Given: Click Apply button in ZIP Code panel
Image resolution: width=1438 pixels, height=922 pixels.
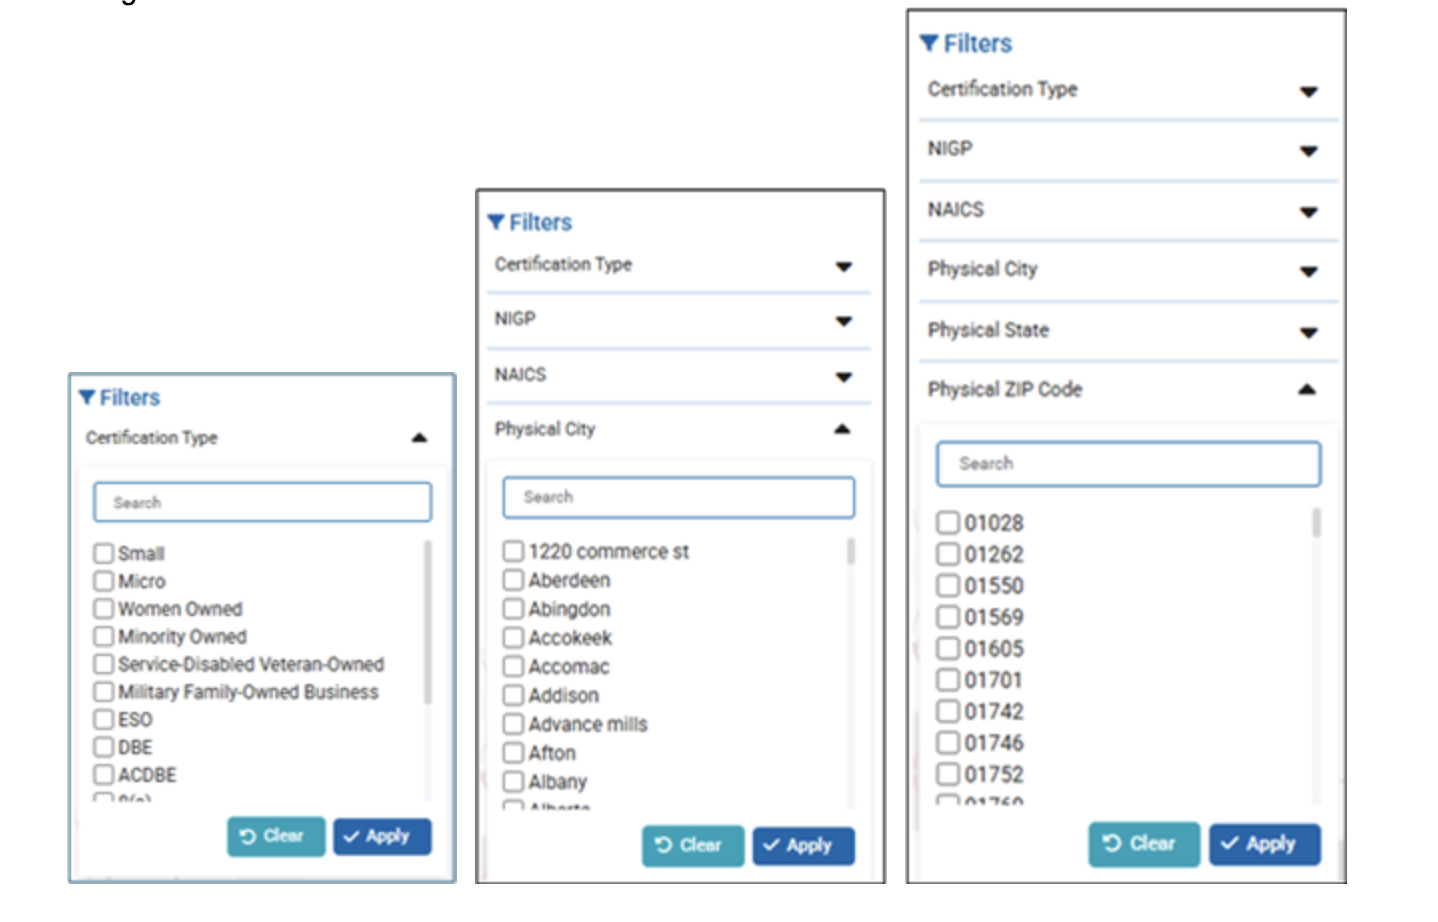Looking at the screenshot, I should pyautogui.click(x=1264, y=844).
